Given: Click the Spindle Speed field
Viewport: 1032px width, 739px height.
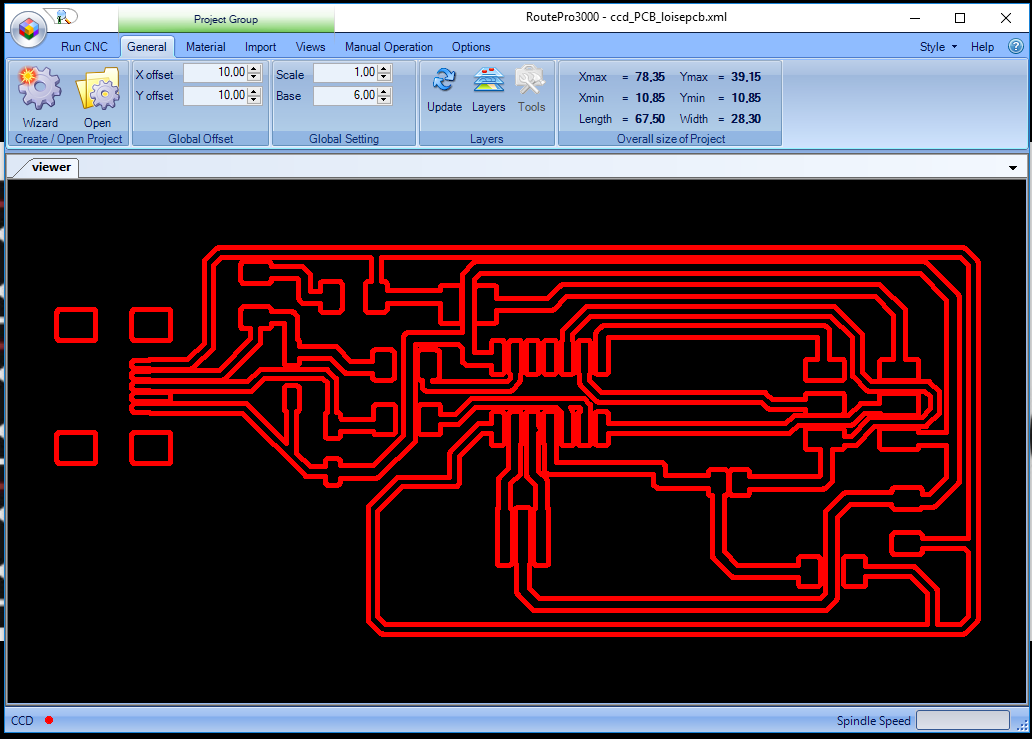Looking at the screenshot, I should tap(963, 720).
